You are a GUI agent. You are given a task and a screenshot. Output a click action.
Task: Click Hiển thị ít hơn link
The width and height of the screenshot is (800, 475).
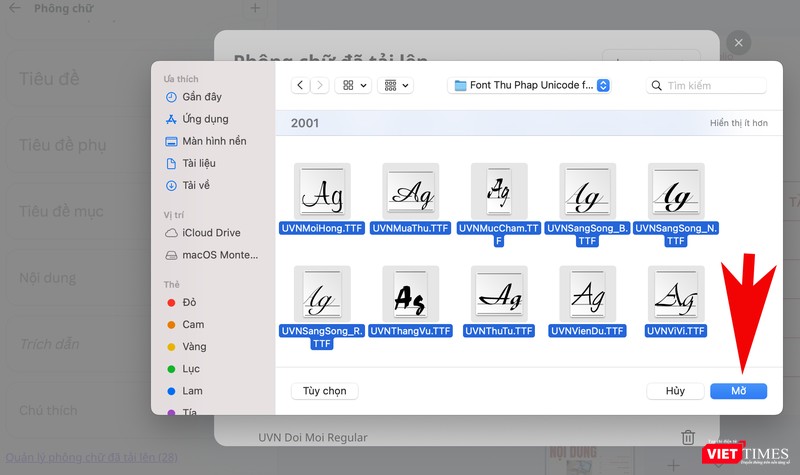click(738, 123)
